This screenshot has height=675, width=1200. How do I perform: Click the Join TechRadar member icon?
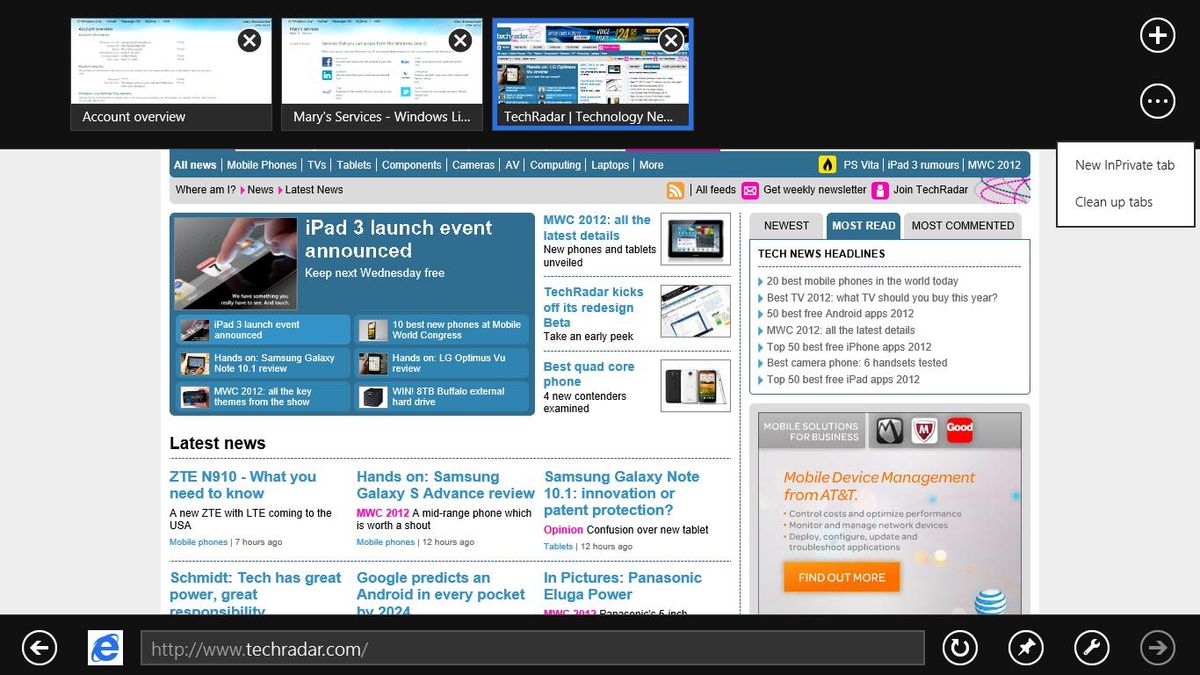tap(880, 189)
